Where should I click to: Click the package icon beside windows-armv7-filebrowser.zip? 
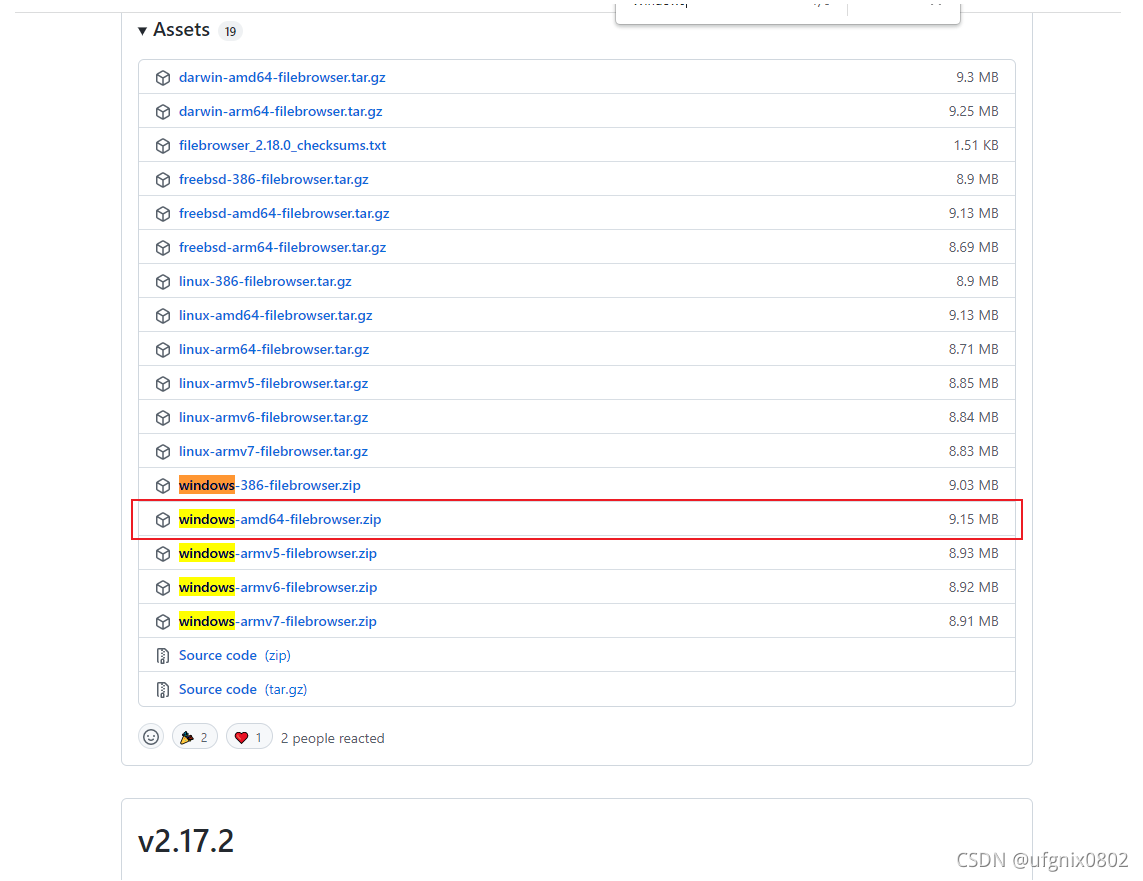click(x=163, y=622)
